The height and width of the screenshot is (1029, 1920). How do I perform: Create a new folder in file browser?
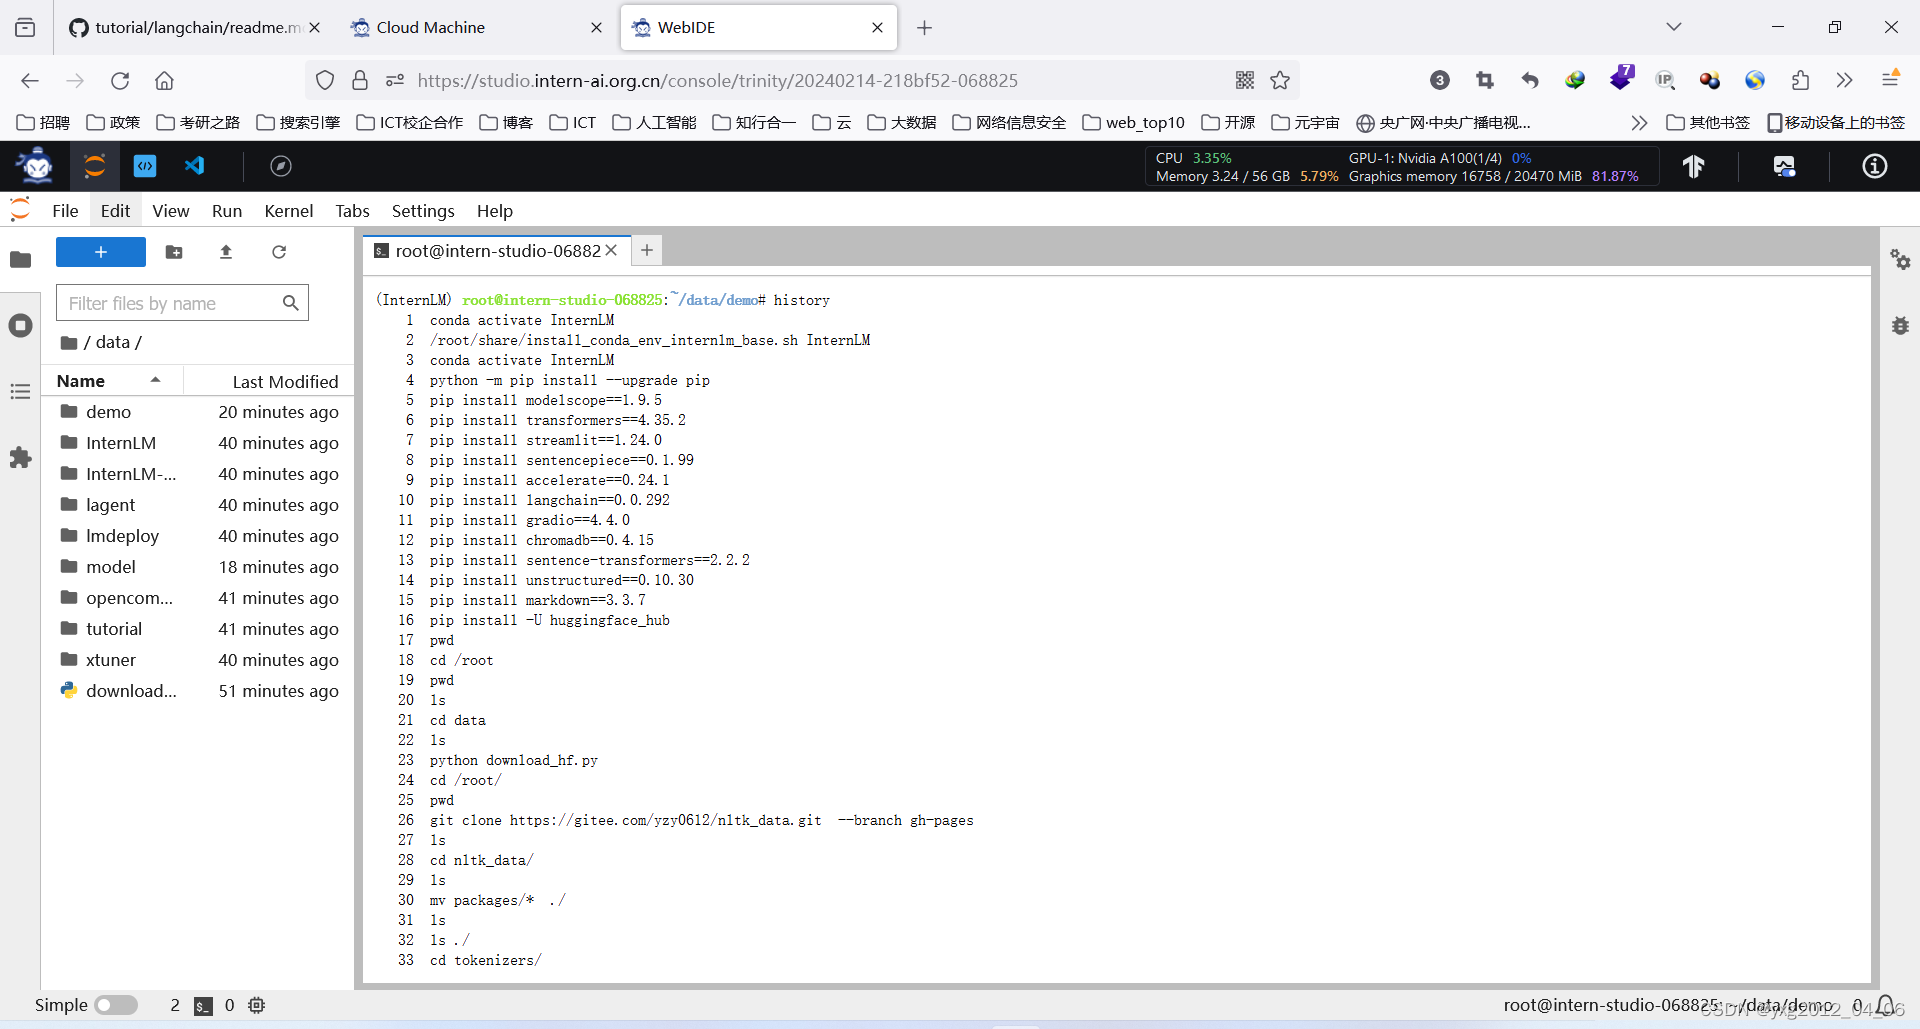tap(174, 252)
